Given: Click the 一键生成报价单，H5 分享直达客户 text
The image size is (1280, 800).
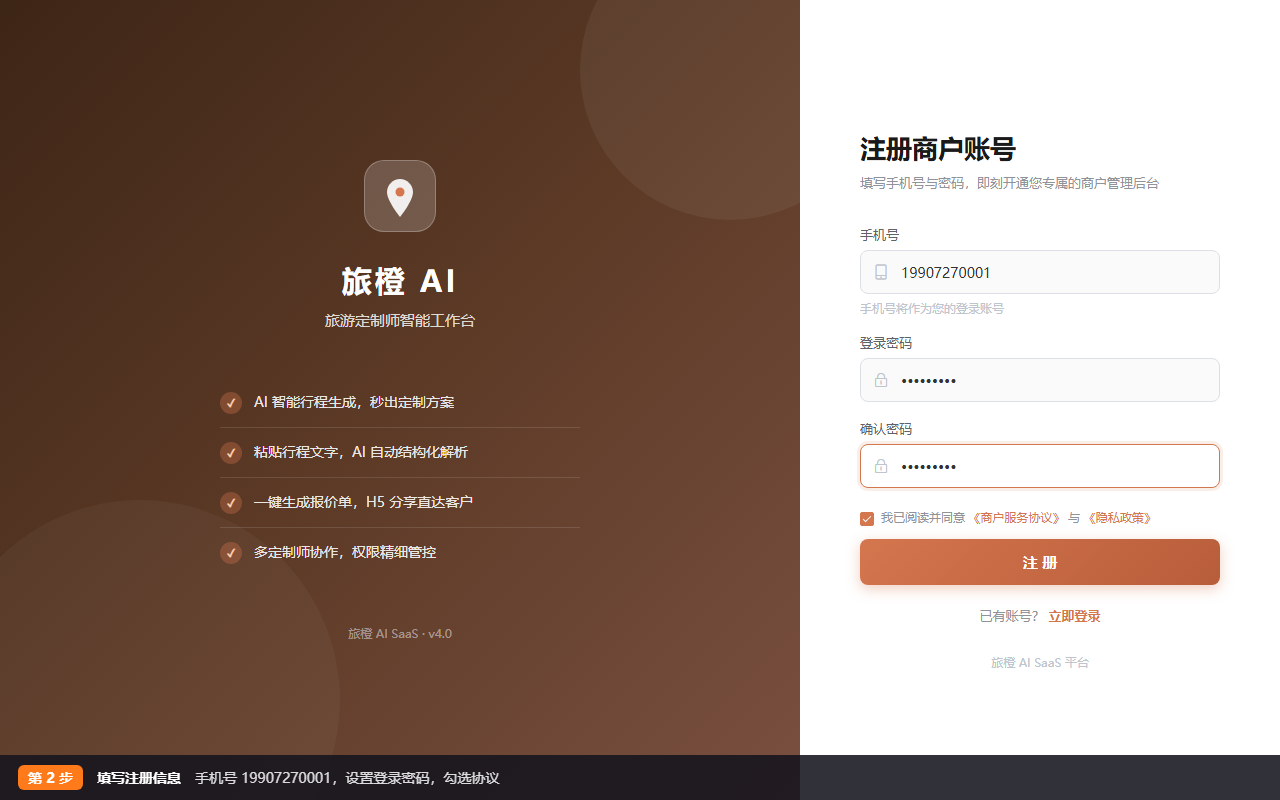Looking at the screenshot, I should coord(363,502).
